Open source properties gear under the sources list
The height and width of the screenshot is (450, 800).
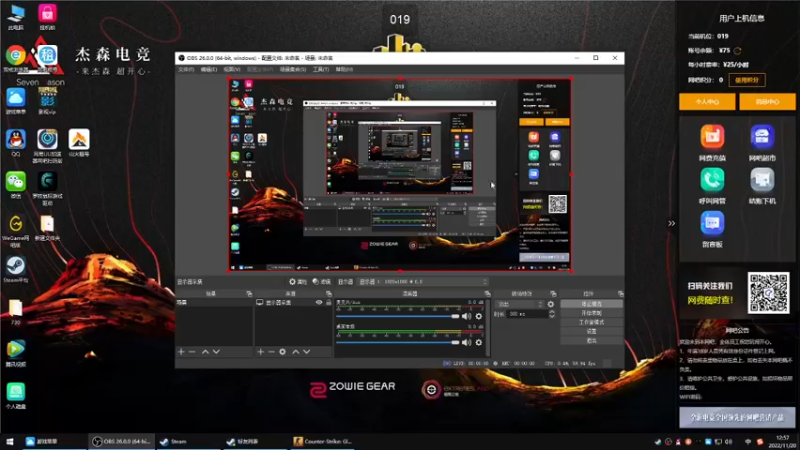click(283, 352)
